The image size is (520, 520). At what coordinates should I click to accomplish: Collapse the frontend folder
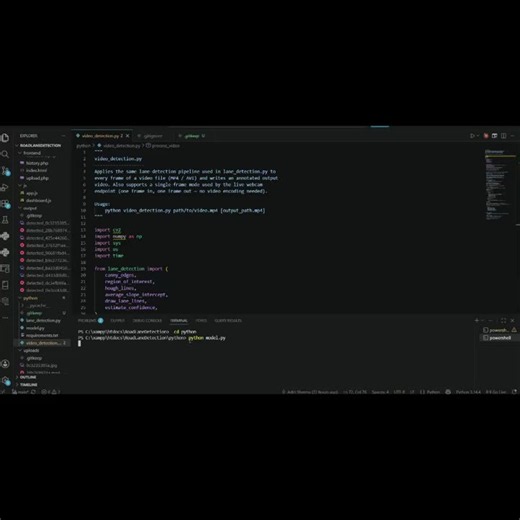(x=32, y=153)
